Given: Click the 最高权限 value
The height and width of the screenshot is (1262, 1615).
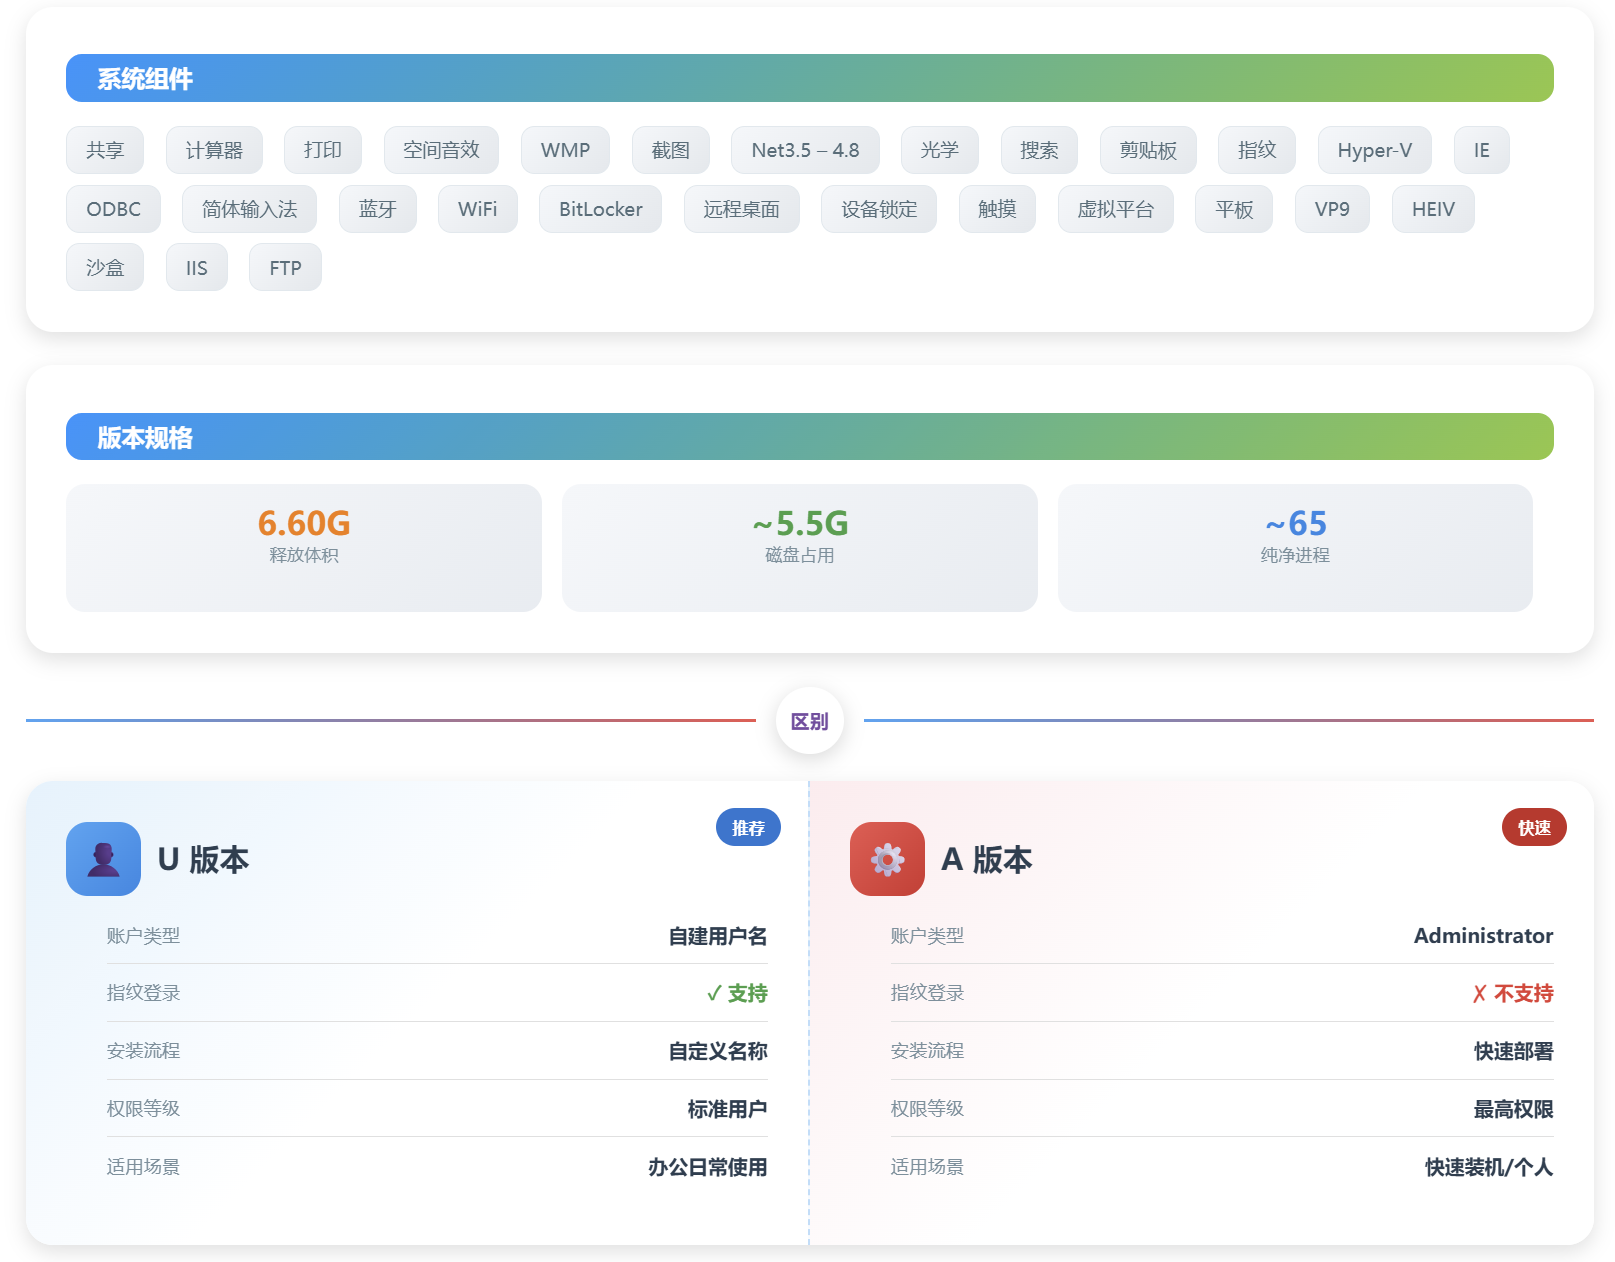Looking at the screenshot, I should 1514,1109.
